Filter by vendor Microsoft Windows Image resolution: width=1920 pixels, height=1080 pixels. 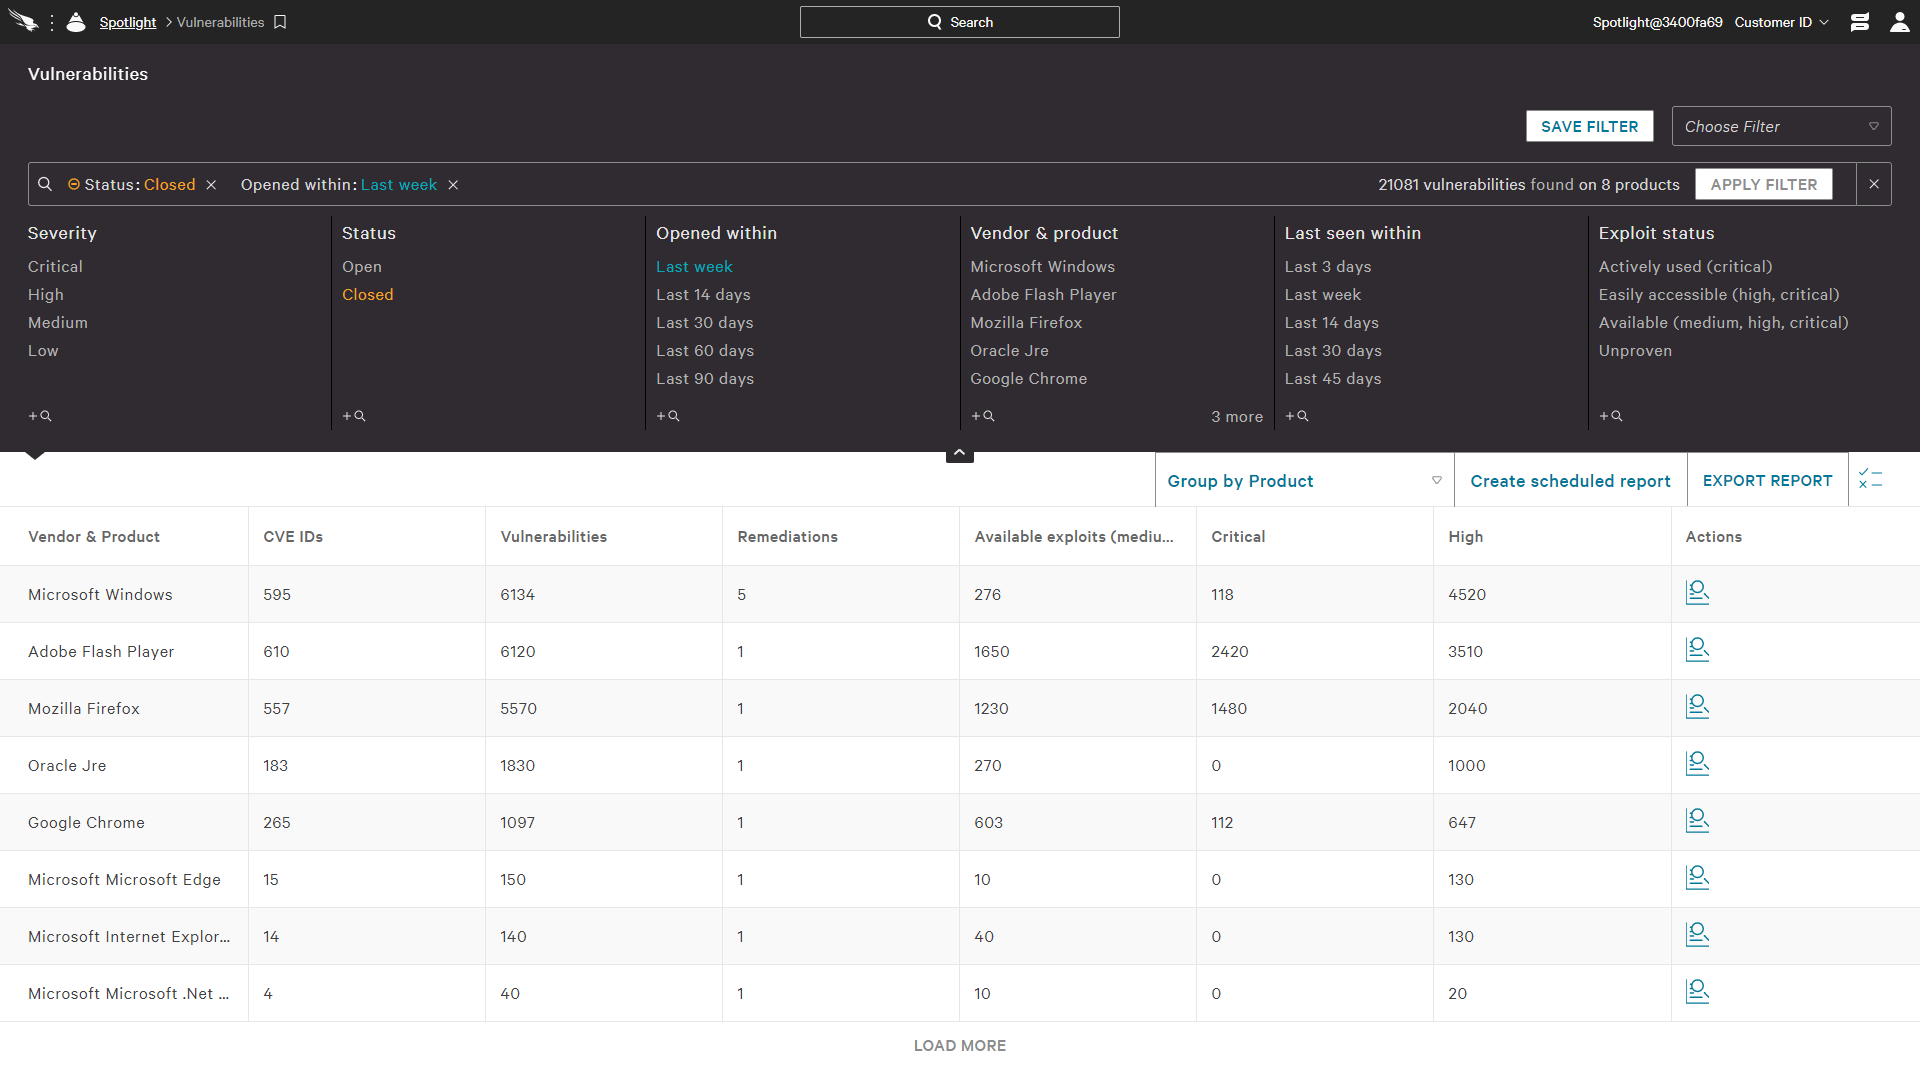coord(1042,267)
